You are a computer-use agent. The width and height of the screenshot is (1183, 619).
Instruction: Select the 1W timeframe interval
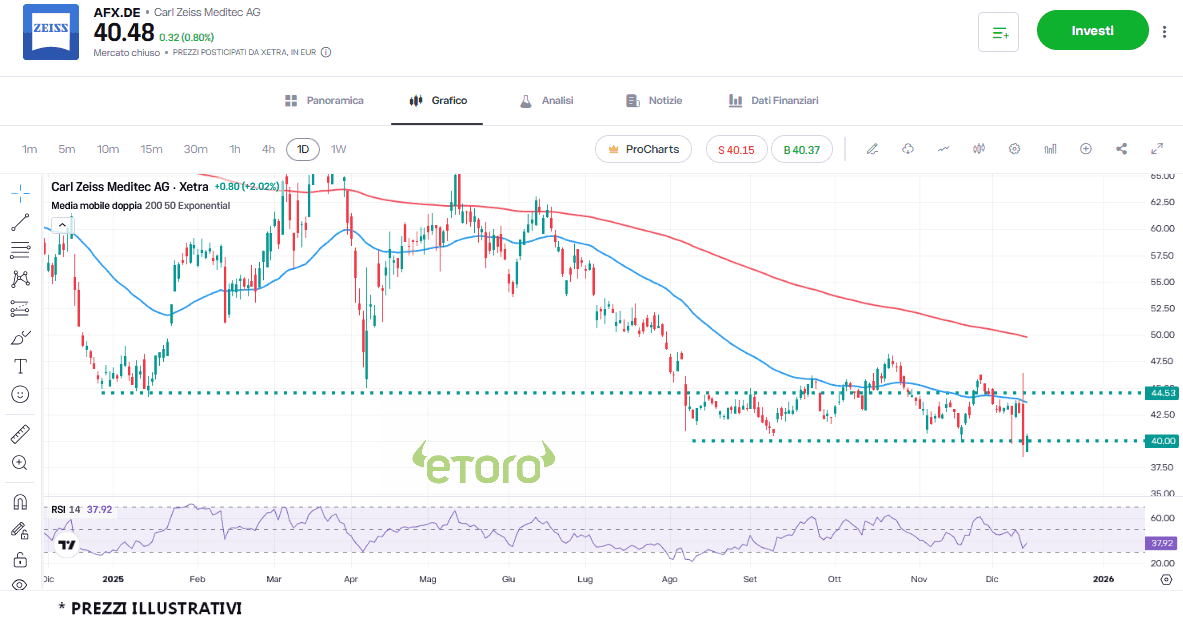pyautogui.click(x=338, y=149)
